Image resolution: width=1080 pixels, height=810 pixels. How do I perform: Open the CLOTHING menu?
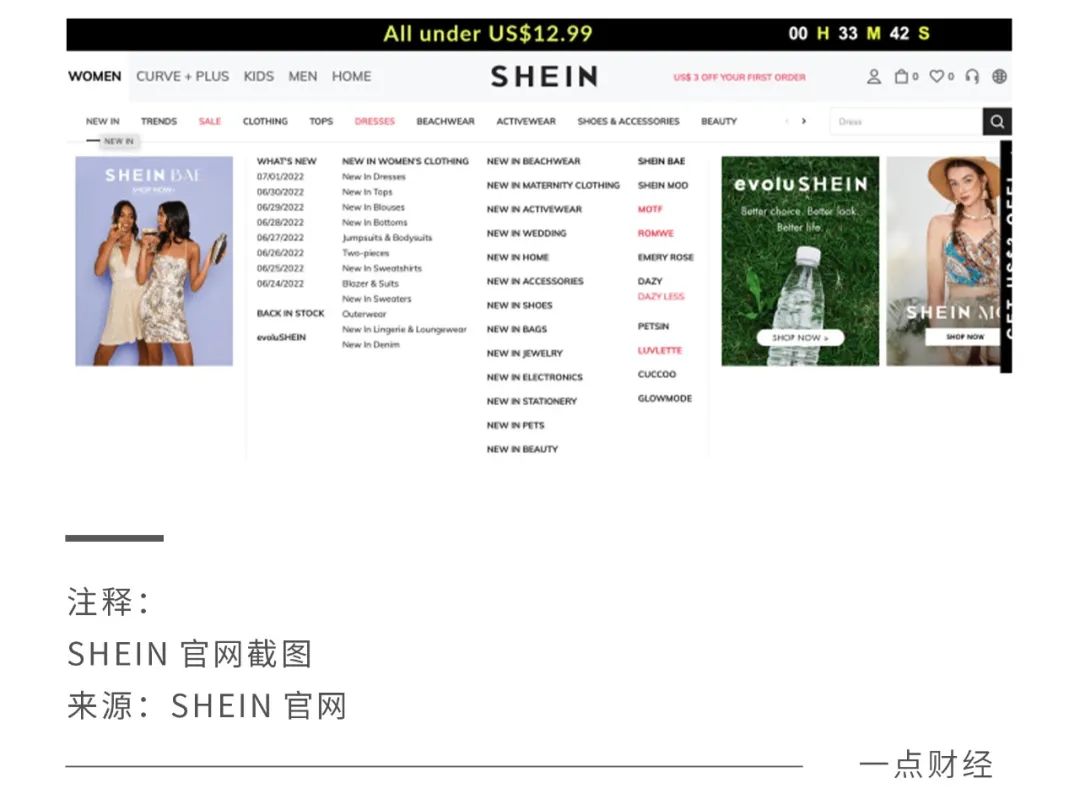(x=265, y=121)
